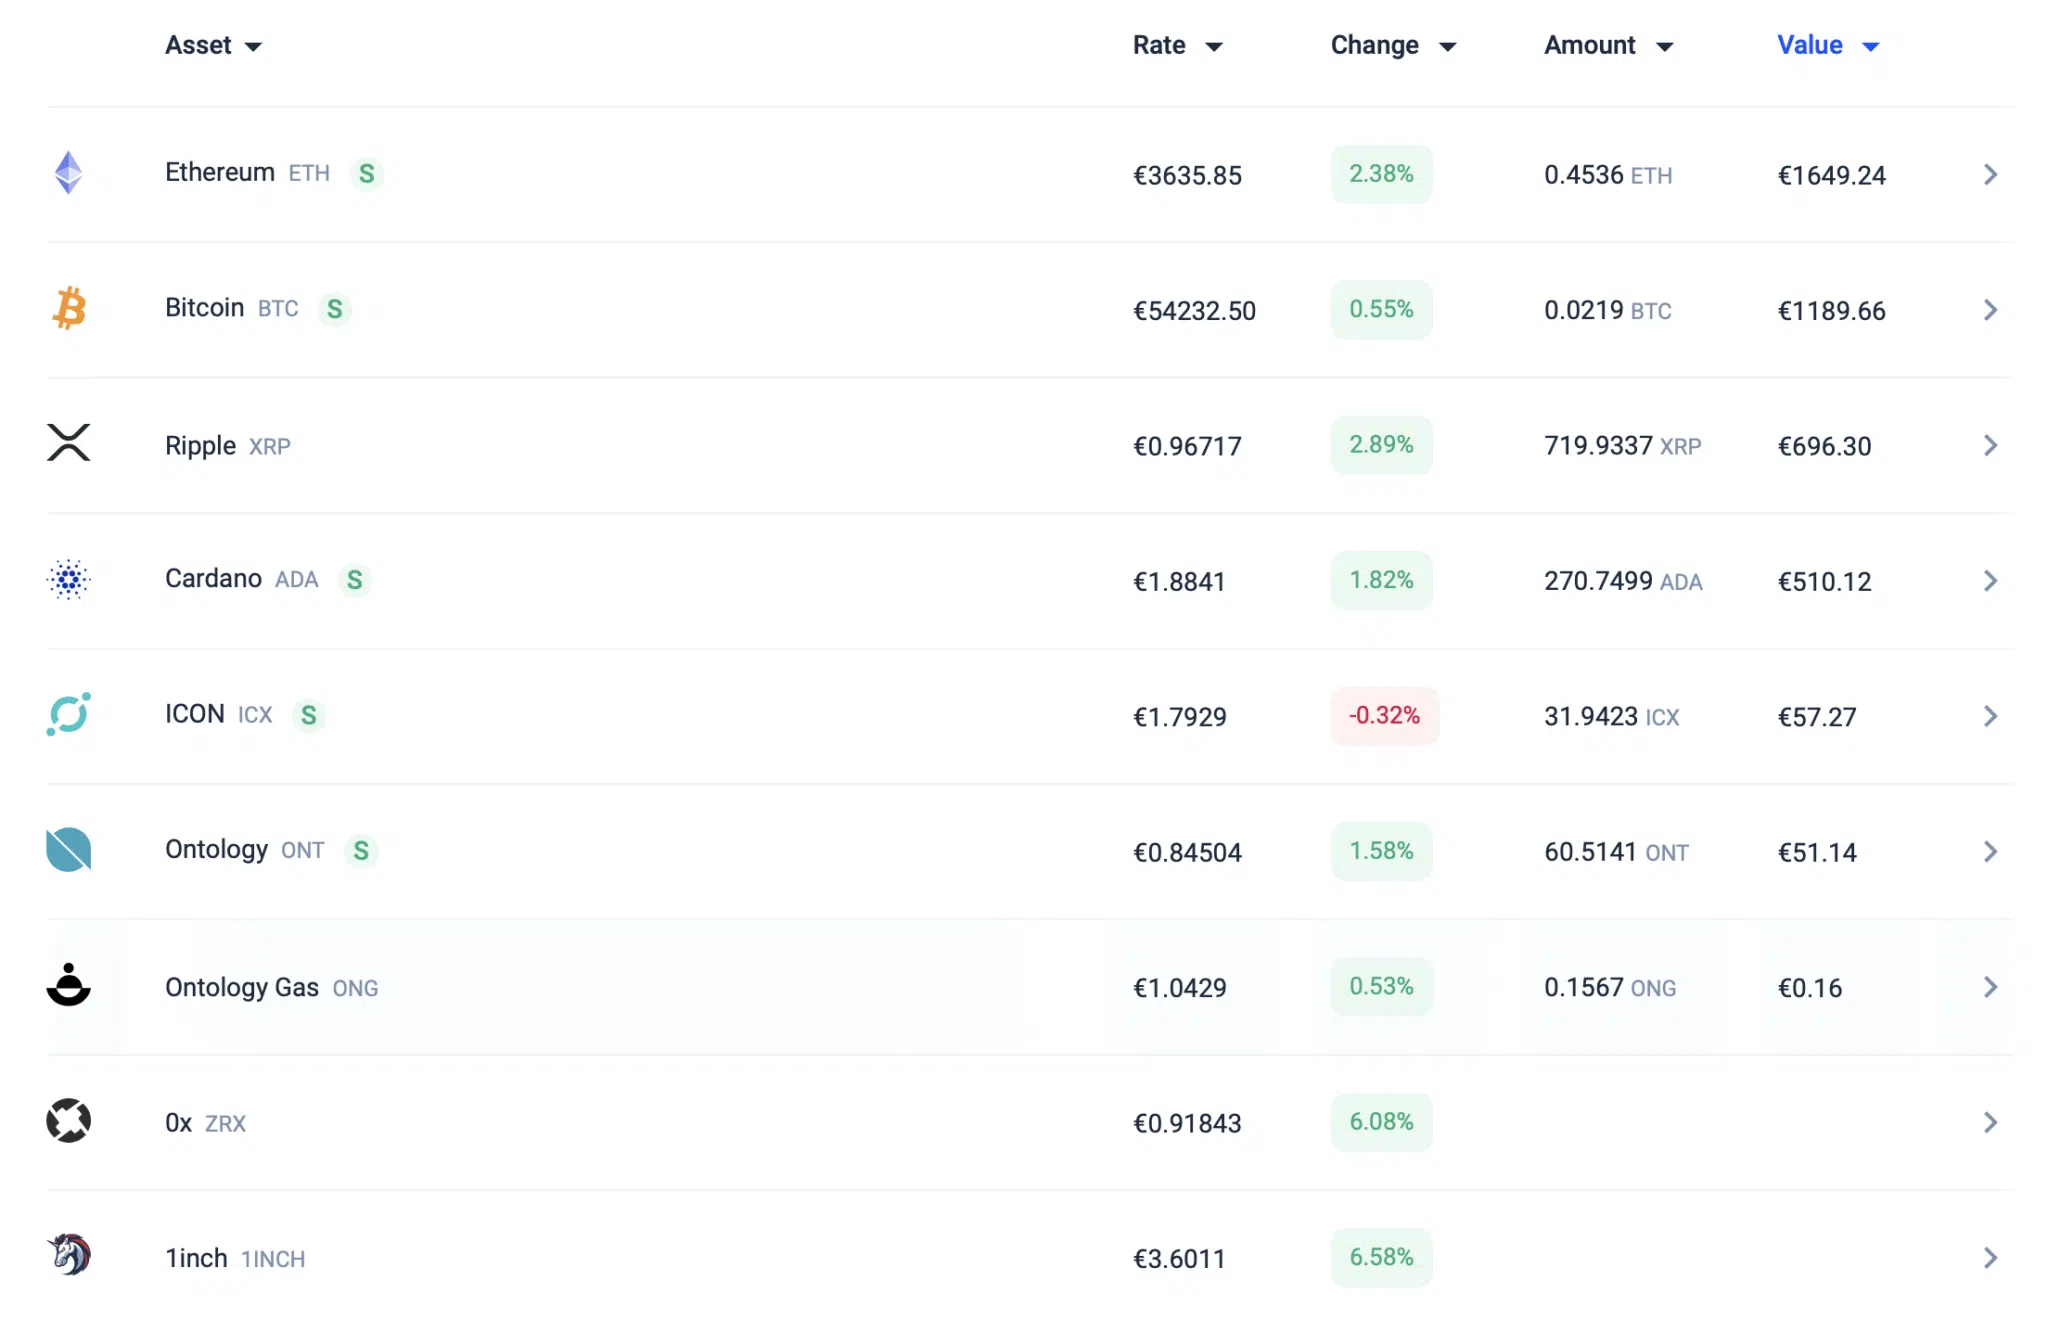Open Cardano details via row chevron
Image resolution: width=2048 pixels, height=1319 pixels.
tap(1990, 581)
